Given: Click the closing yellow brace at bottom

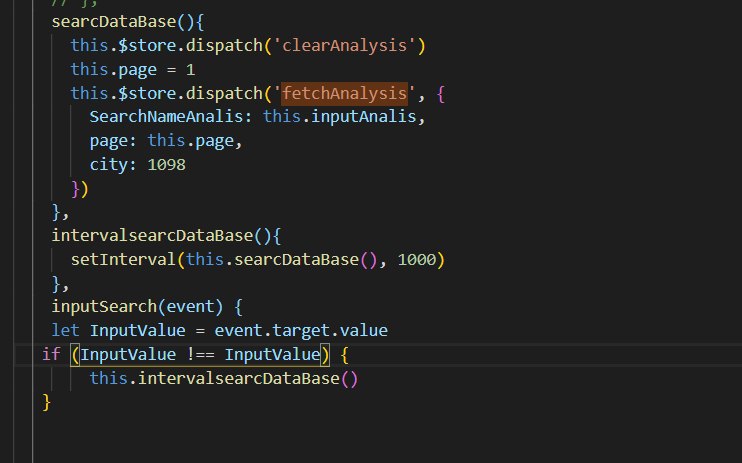Looking at the screenshot, I should pyautogui.click(x=46, y=402).
